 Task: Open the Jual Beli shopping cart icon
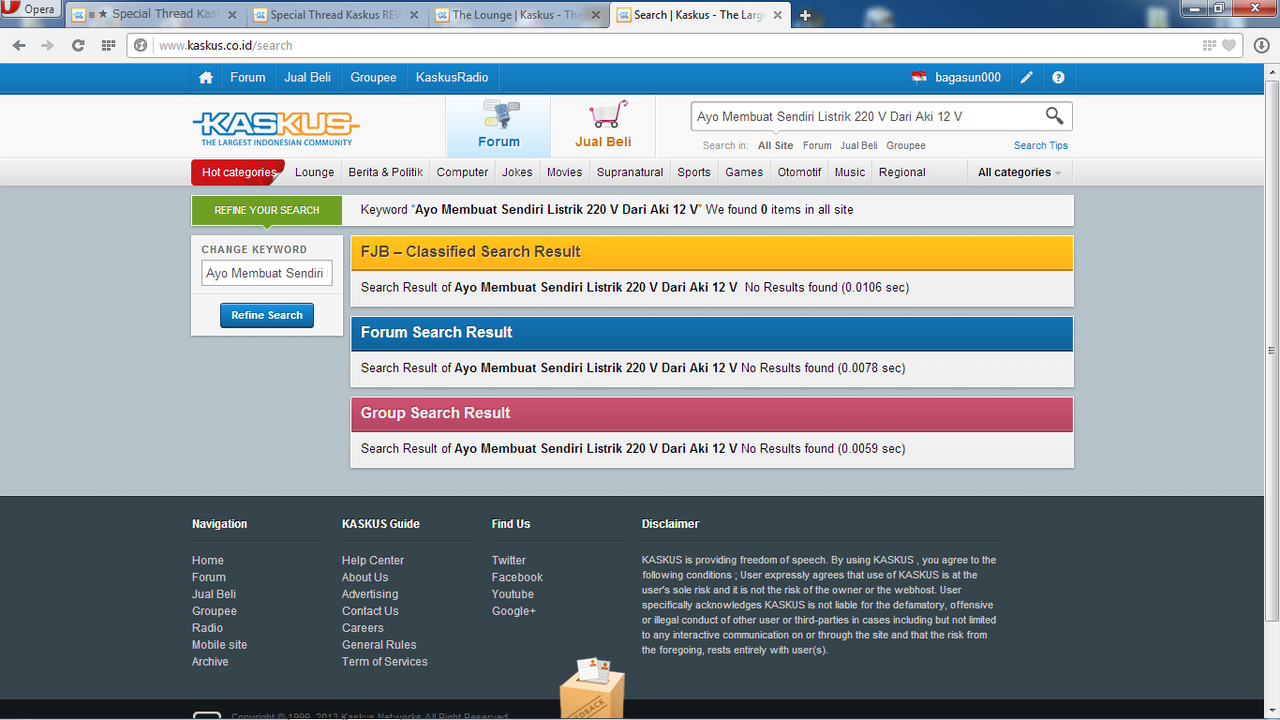click(x=603, y=126)
